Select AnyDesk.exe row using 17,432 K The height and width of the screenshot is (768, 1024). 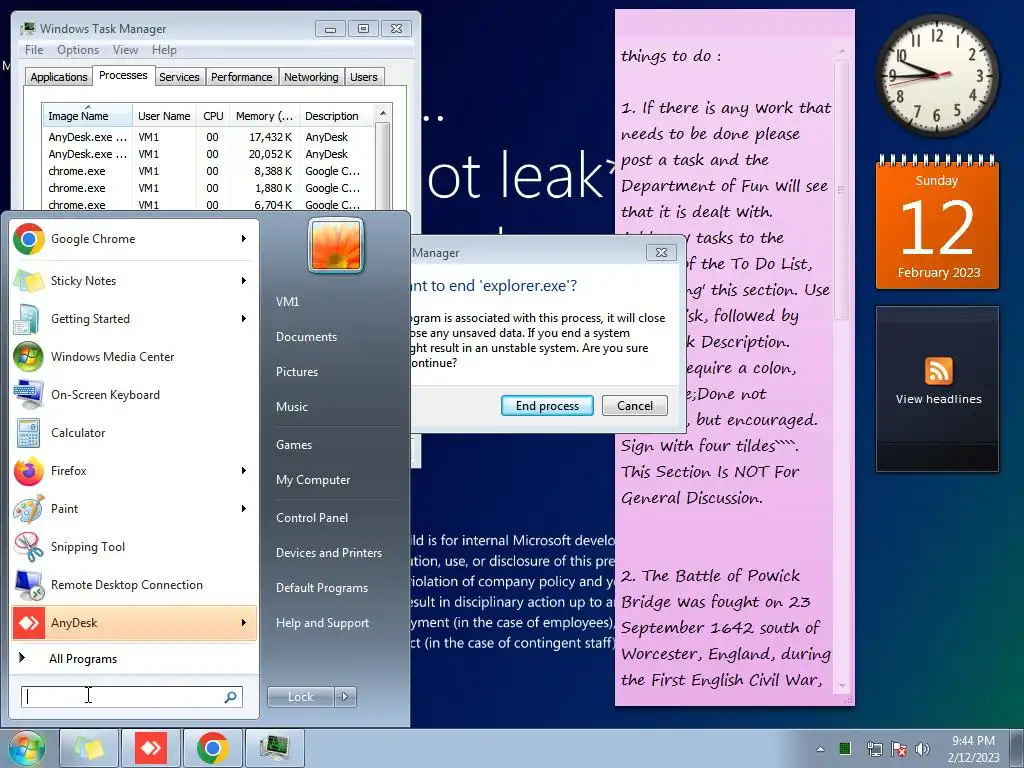209,137
